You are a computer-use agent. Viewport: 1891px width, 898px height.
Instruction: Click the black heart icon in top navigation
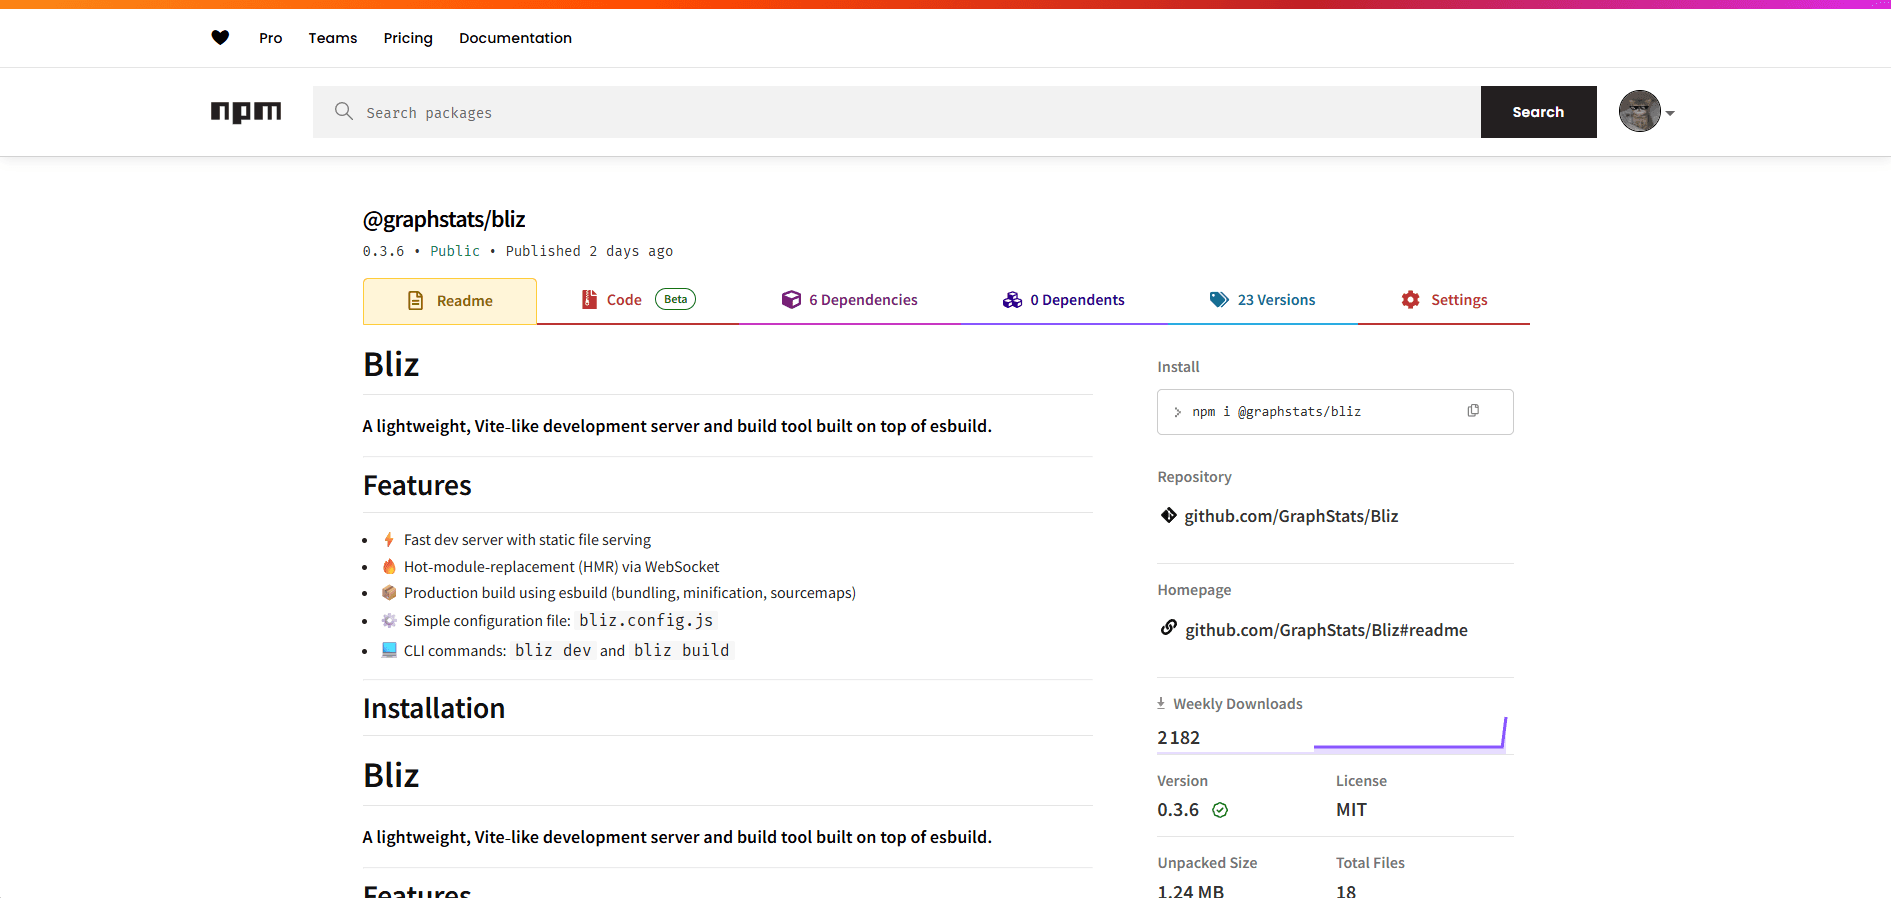click(220, 38)
